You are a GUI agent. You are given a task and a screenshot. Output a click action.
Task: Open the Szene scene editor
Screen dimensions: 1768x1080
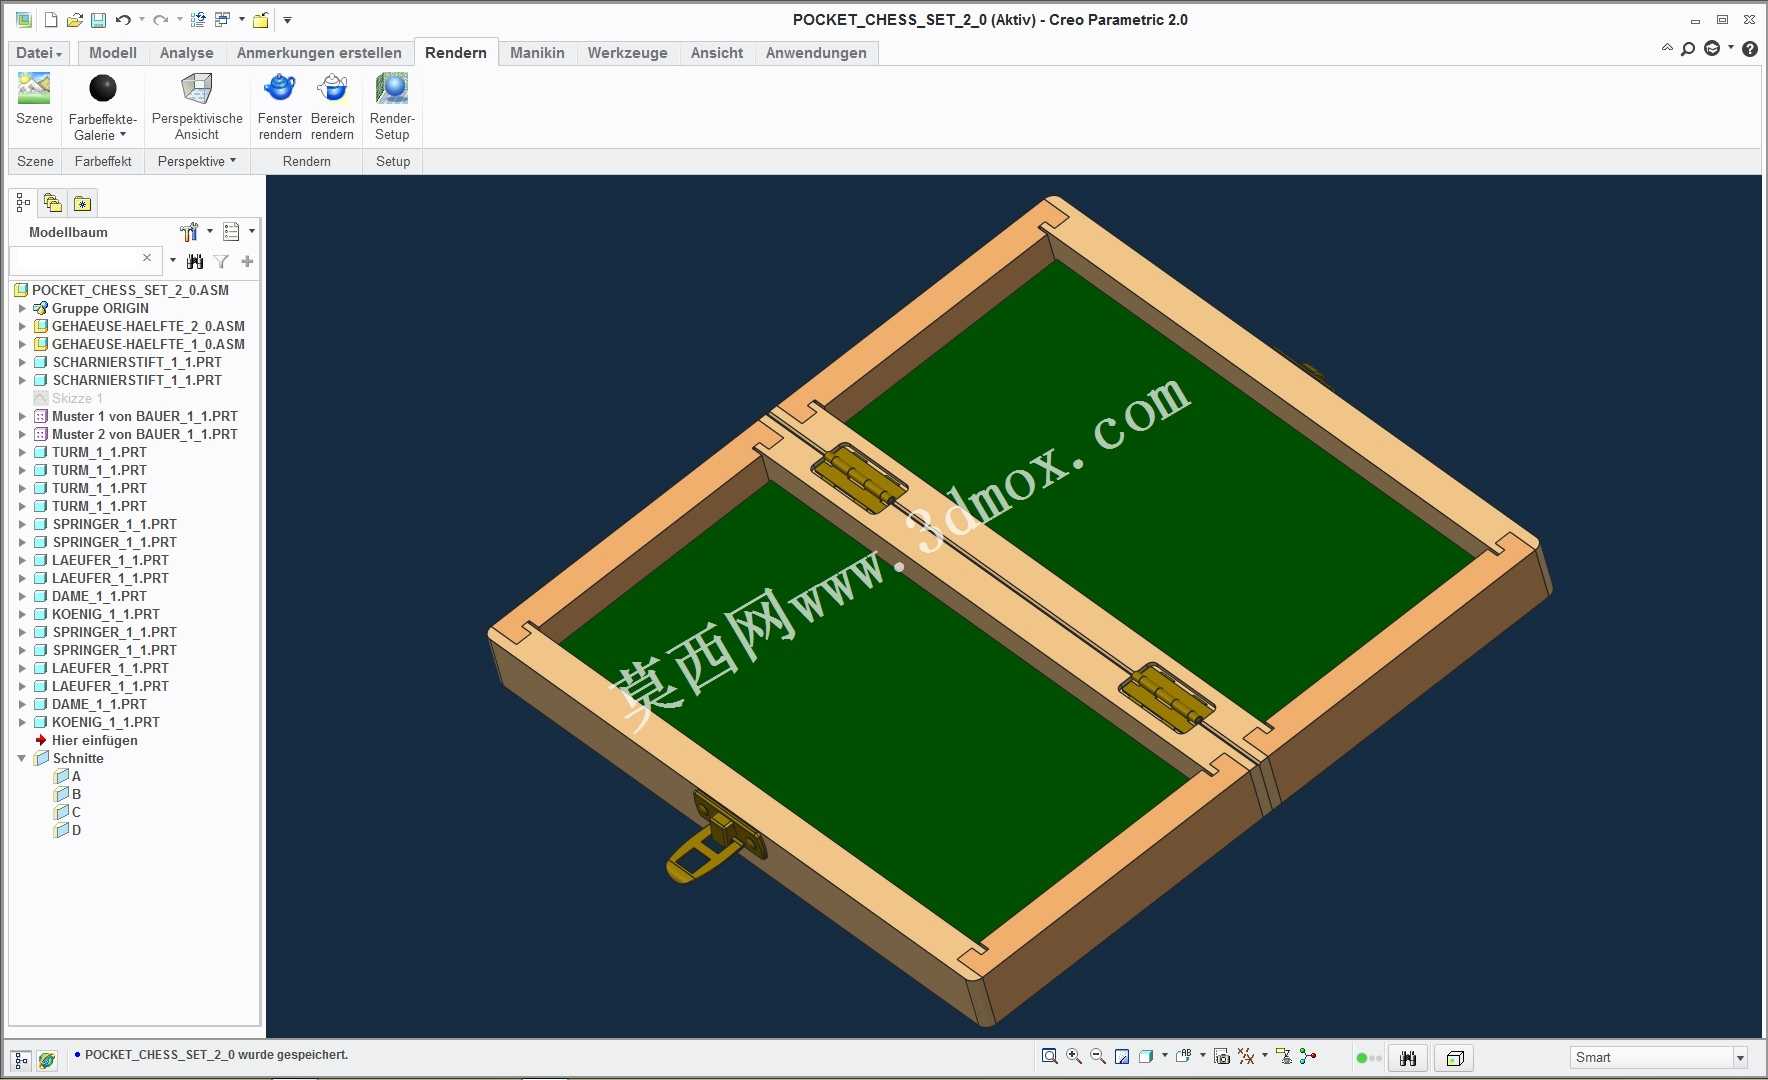click(x=34, y=99)
